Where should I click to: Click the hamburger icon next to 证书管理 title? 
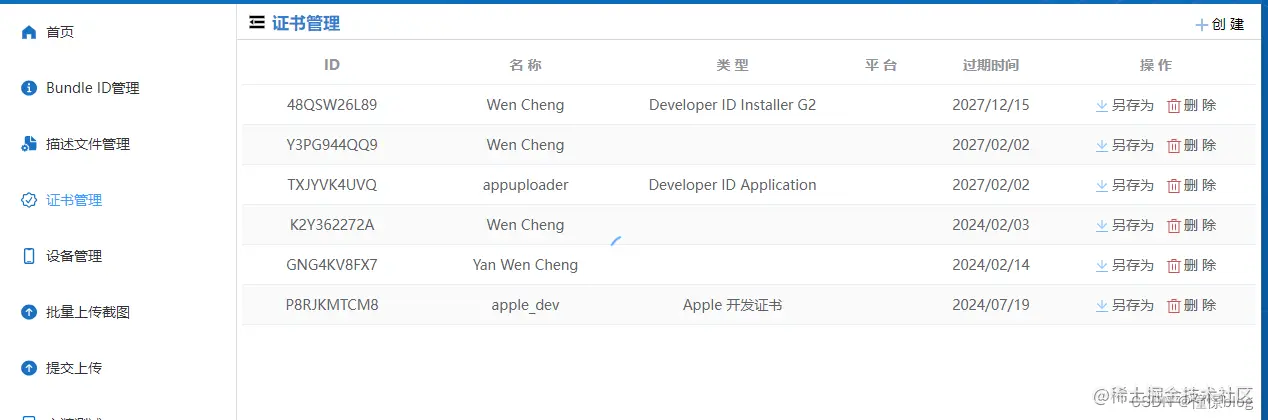coord(257,22)
